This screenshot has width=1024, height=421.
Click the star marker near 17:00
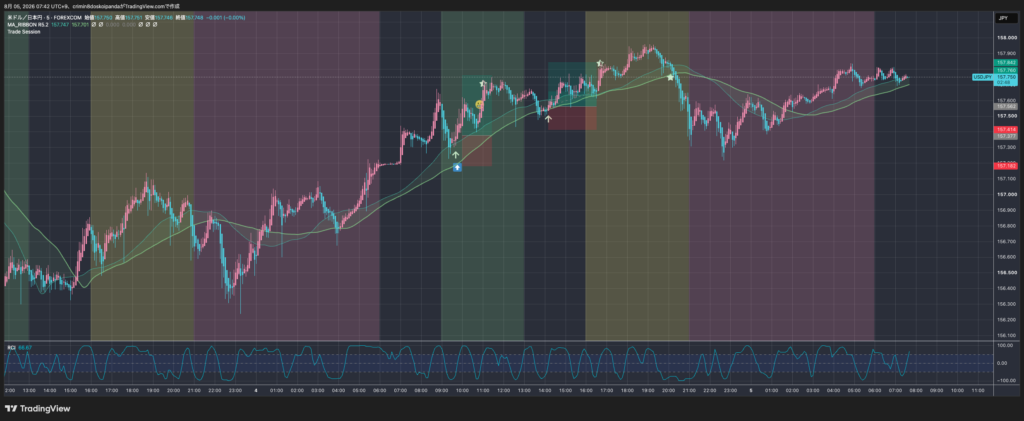point(600,63)
